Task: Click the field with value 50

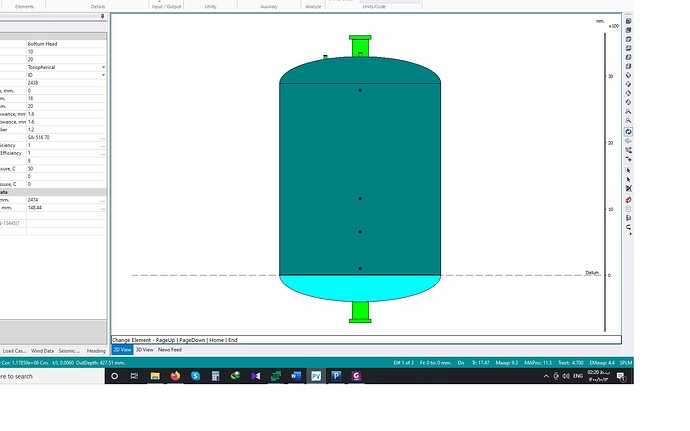Action: pyautogui.click(x=66, y=169)
